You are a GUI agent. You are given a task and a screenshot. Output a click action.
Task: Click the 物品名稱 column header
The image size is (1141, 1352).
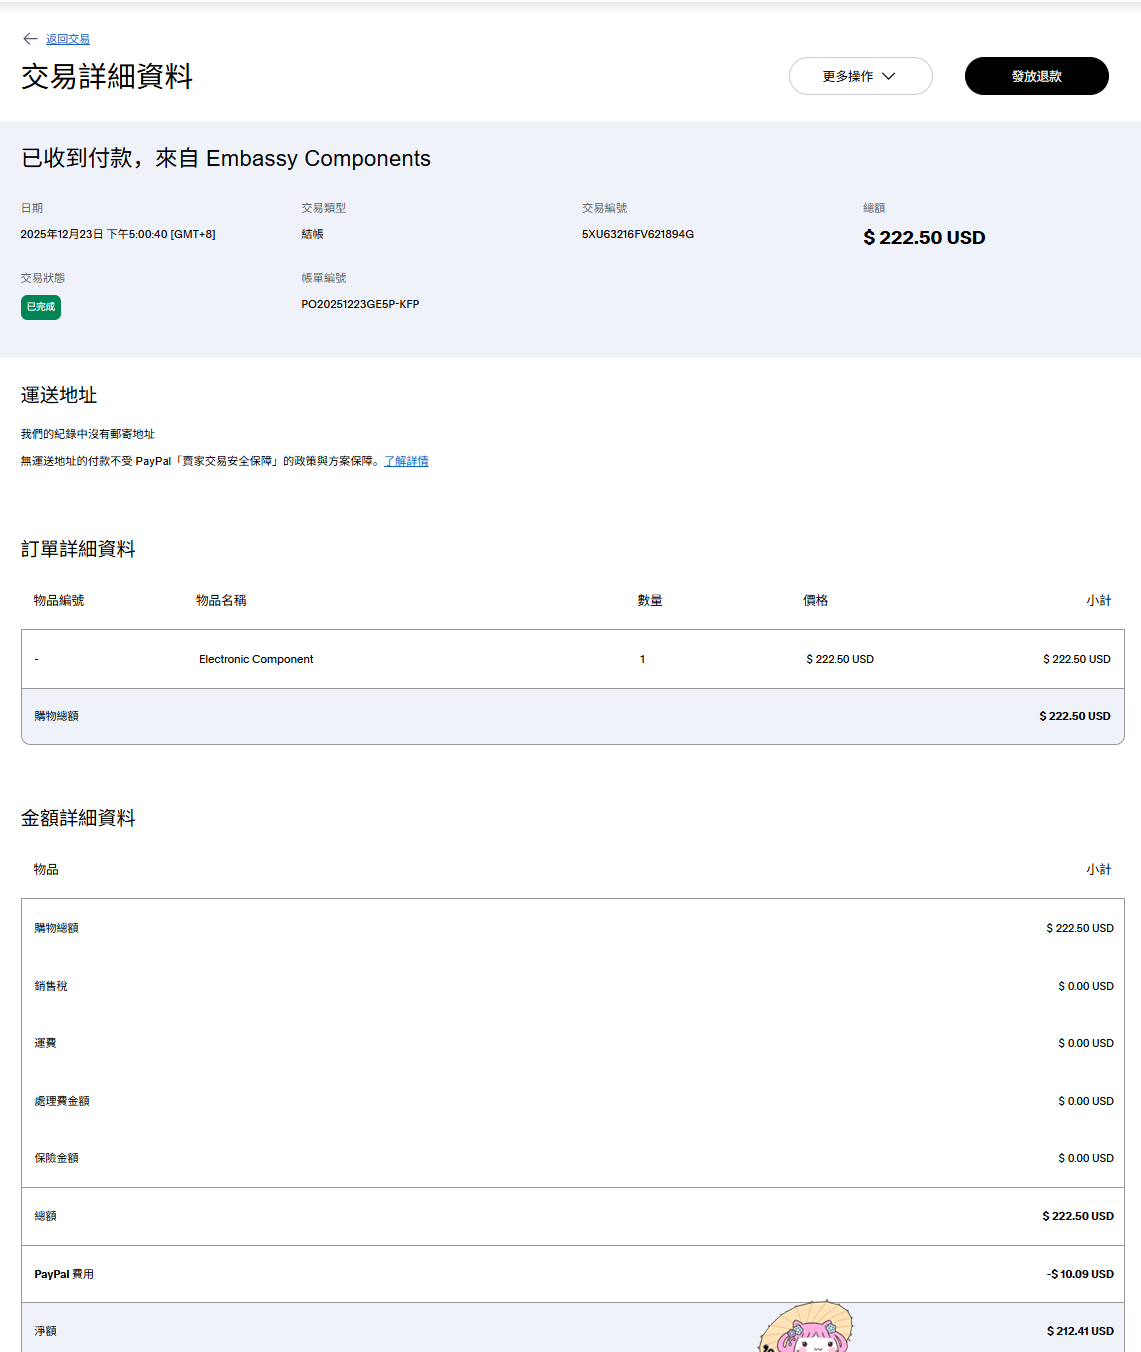tap(221, 600)
